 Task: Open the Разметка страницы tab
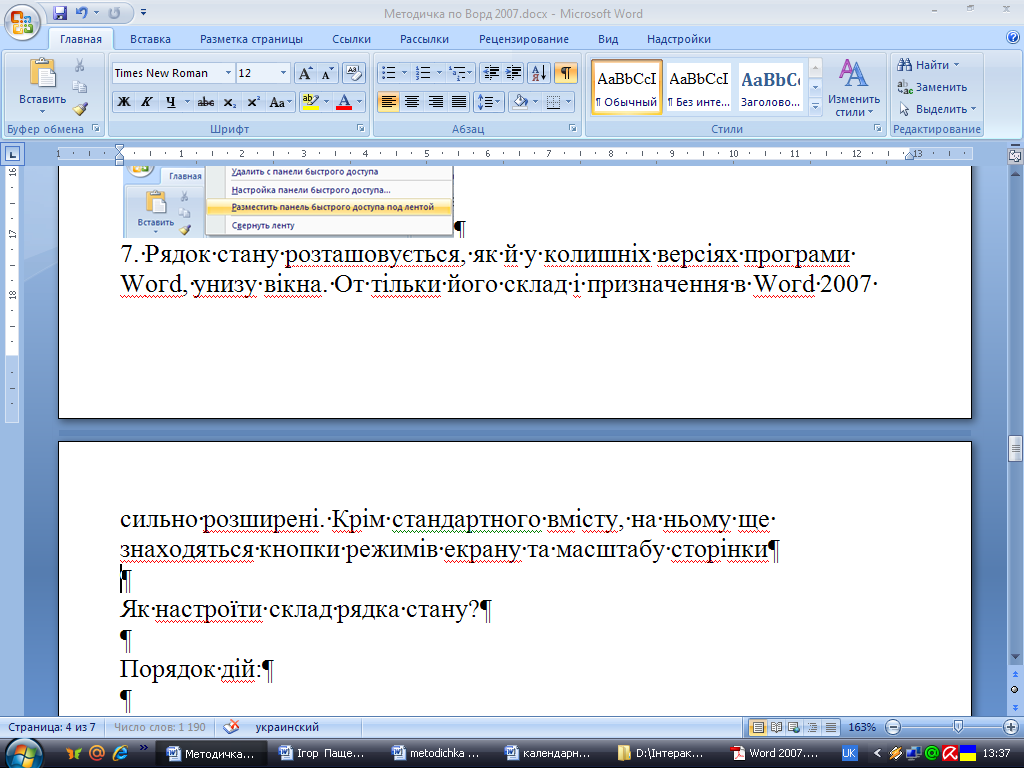(251, 39)
